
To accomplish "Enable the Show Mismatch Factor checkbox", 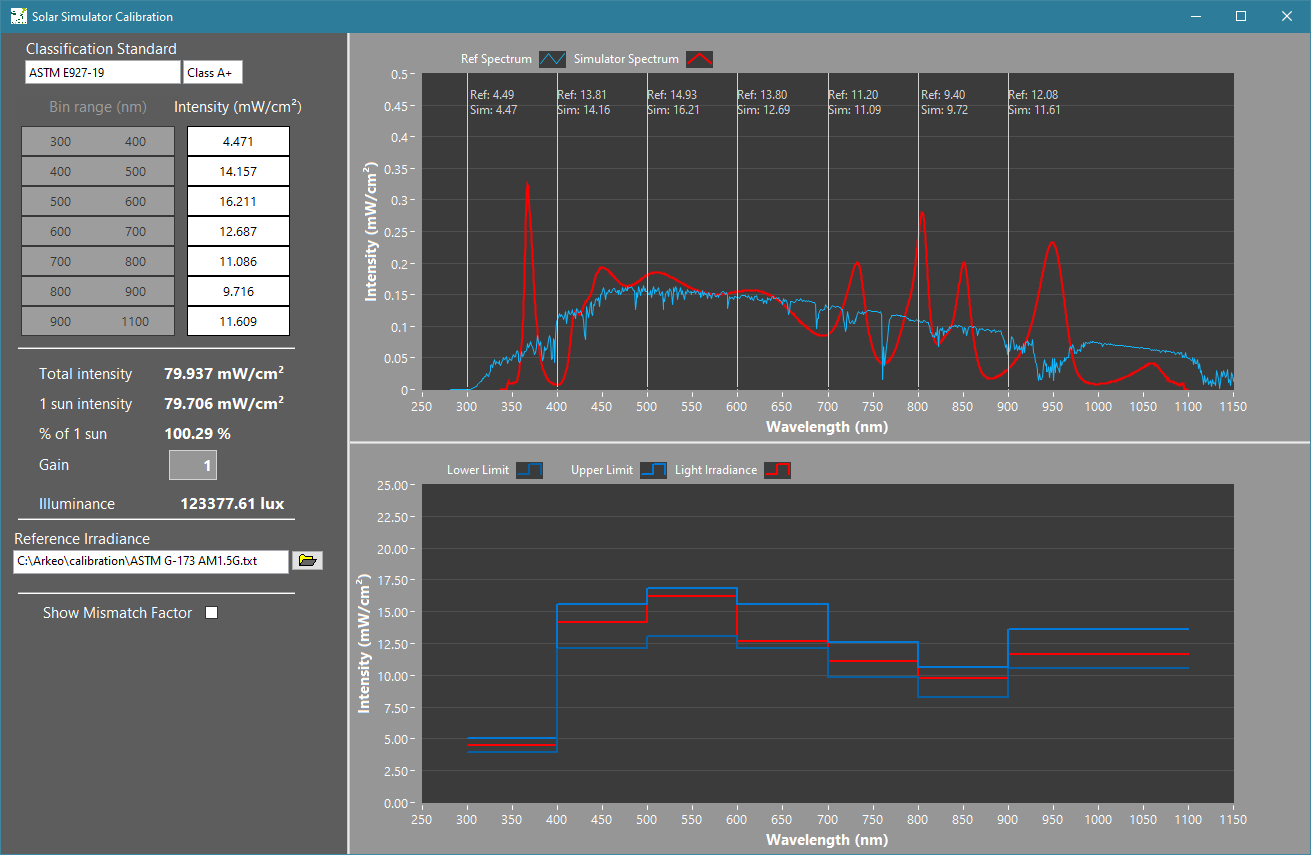I will [211, 613].
